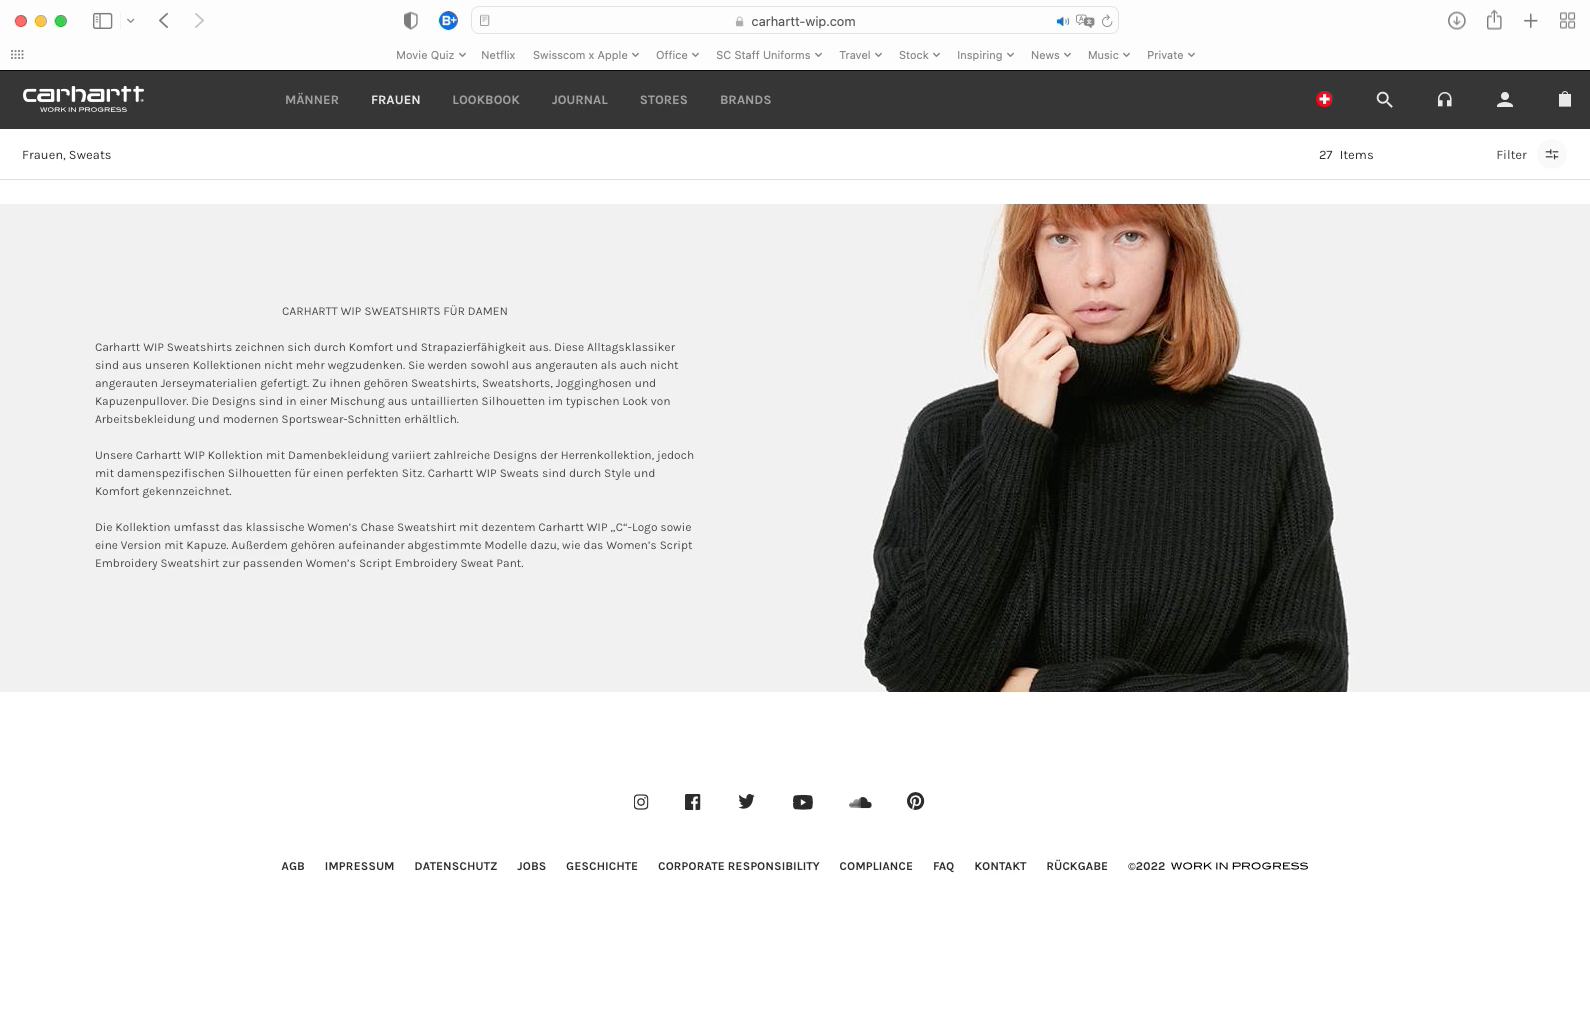Add a new tab
The width and height of the screenshot is (1590, 1030).
click(1531, 21)
